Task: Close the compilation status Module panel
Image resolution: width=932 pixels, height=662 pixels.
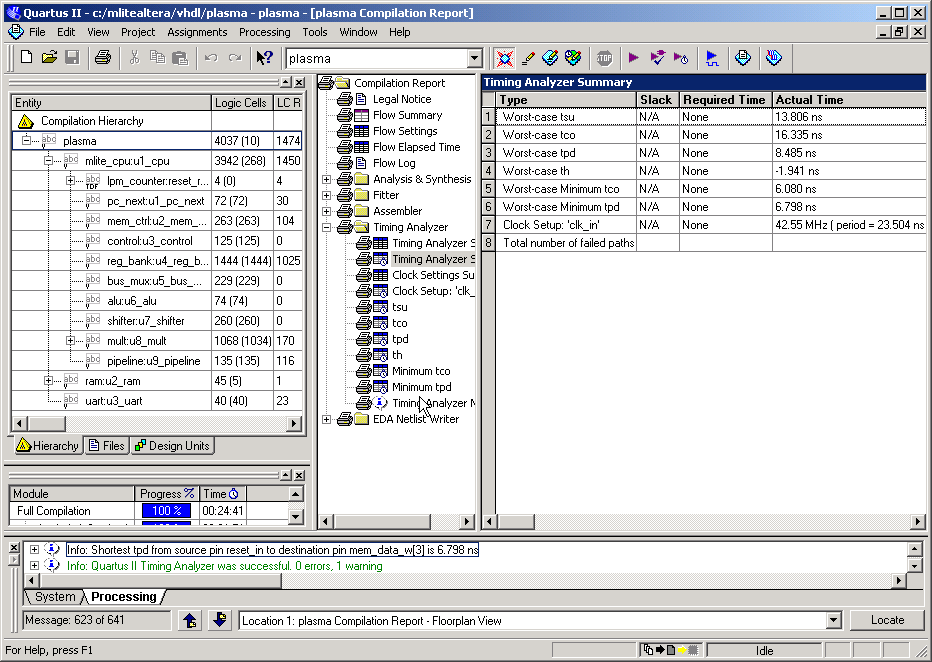Action: [299, 475]
